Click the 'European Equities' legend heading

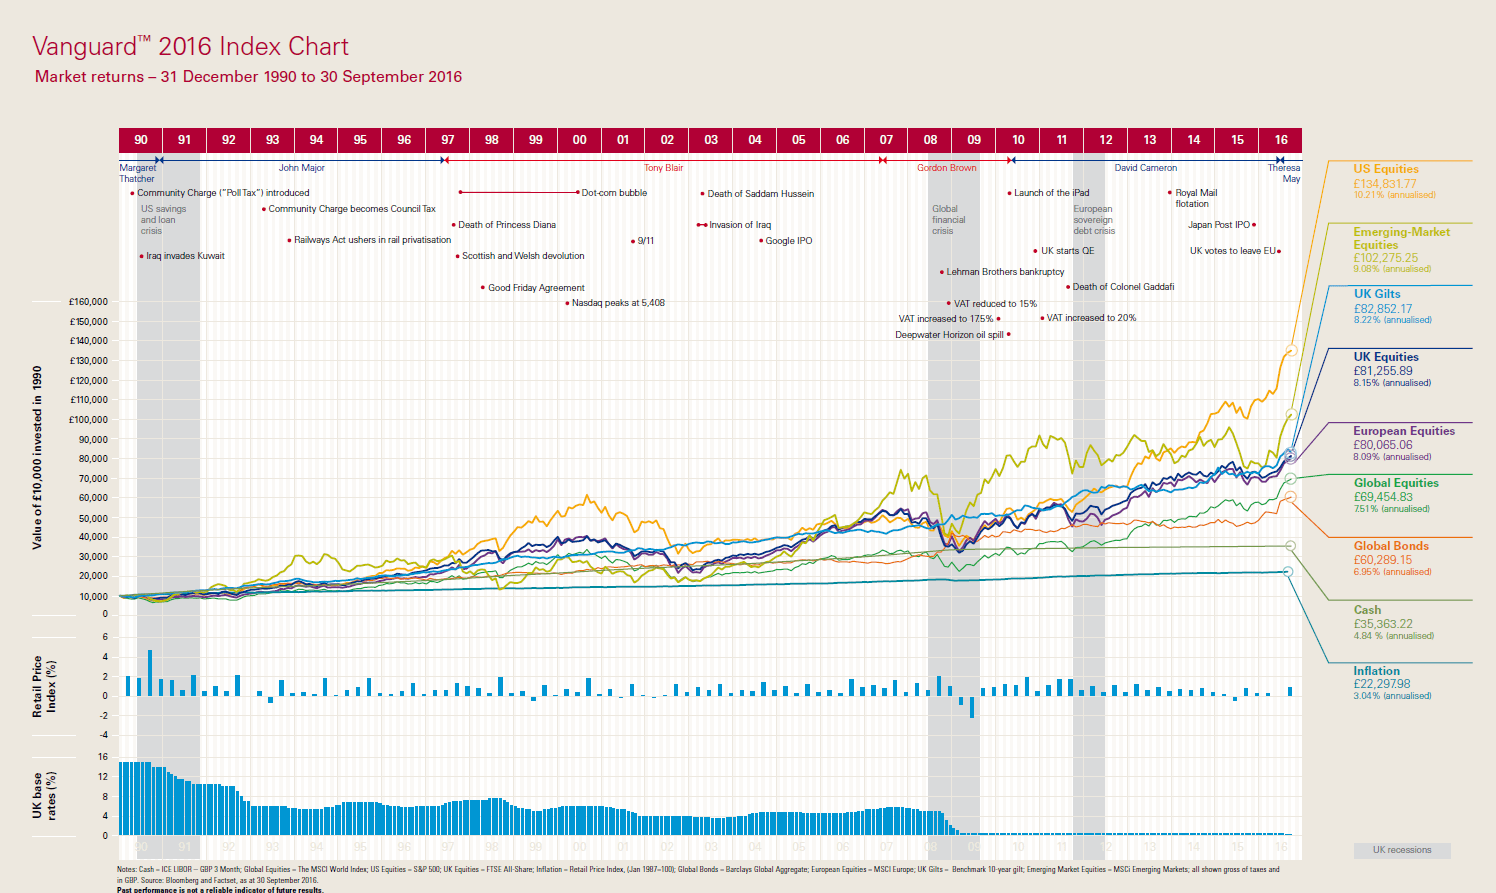point(1404,431)
